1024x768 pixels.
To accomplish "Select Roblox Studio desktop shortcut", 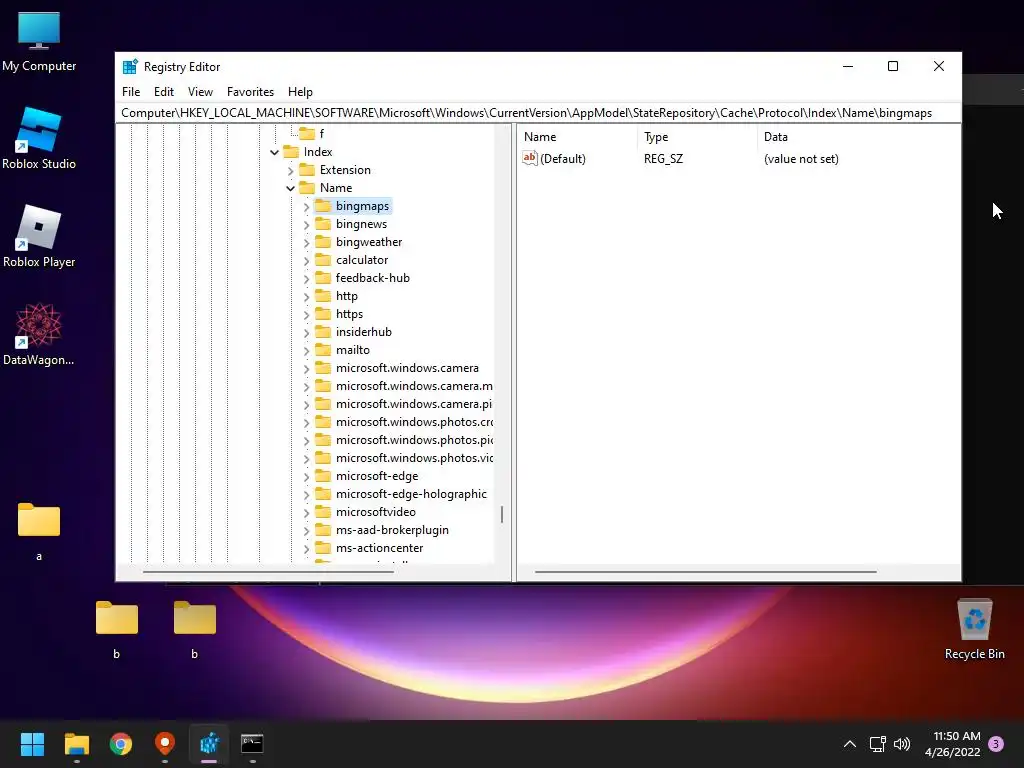I will pos(39,138).
